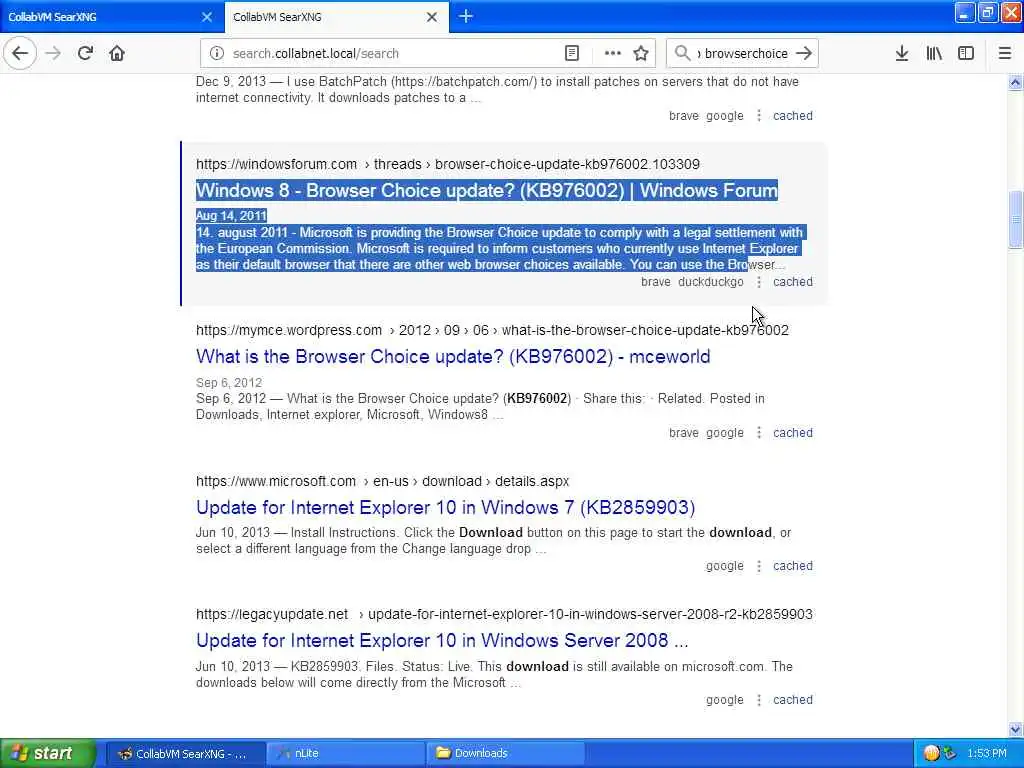Open the Firefox hamburger menu

[x=1004, y=53]
